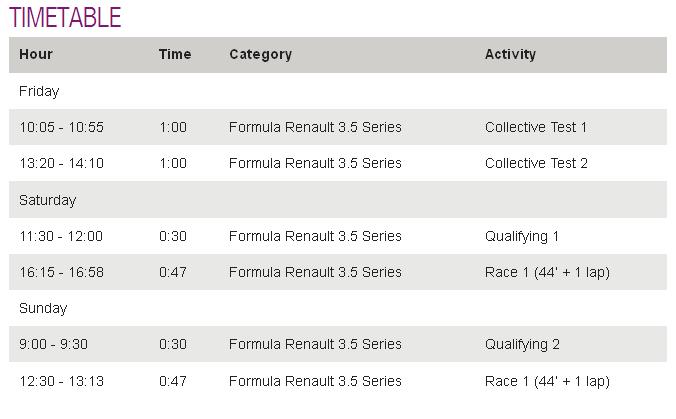Click the Qualifying 1 activity
The width and height of the screenshot is (676, 419).
pyautogui.click(x=522, y=236)
